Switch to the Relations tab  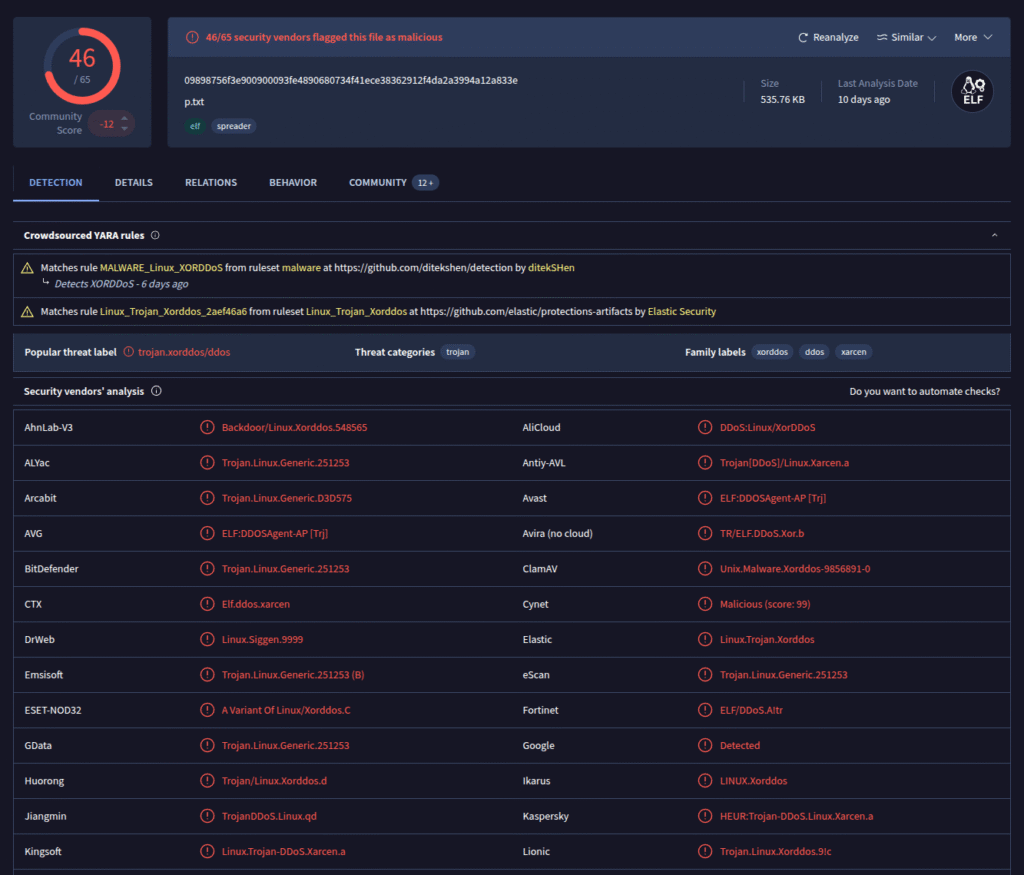211,183
